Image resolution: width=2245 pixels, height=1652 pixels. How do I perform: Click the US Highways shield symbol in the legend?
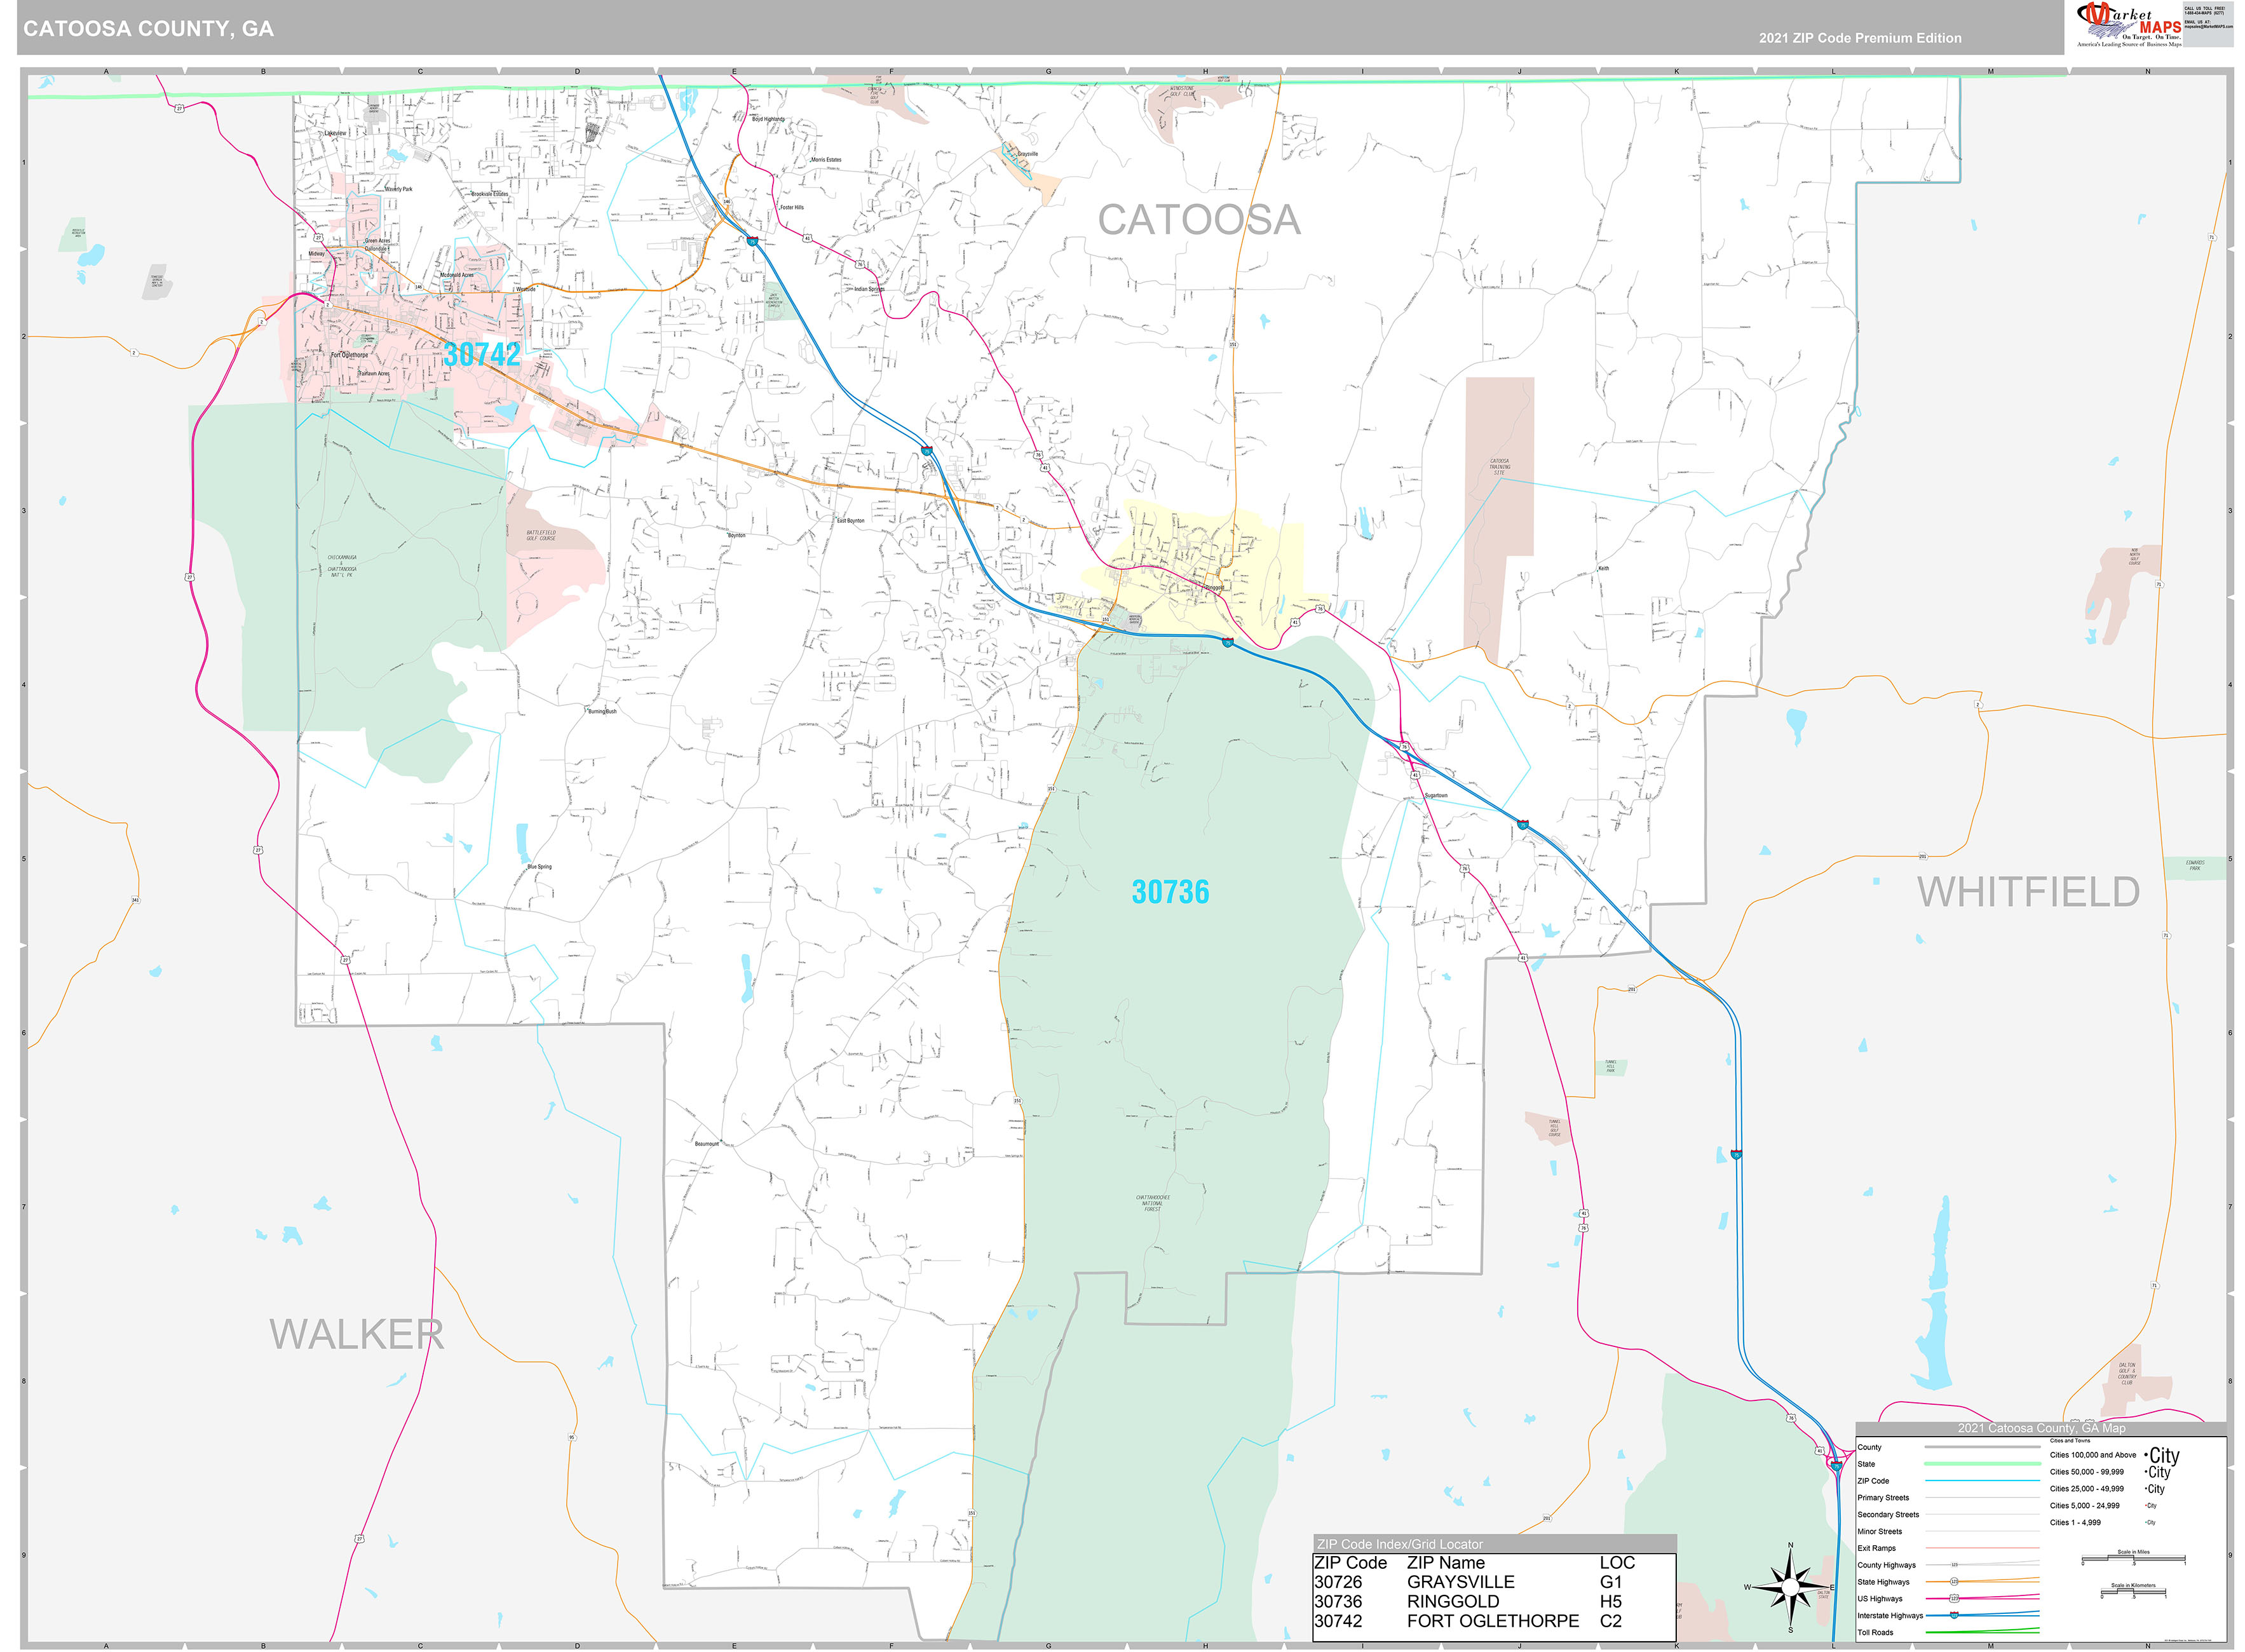[x=1954, y=1599]
